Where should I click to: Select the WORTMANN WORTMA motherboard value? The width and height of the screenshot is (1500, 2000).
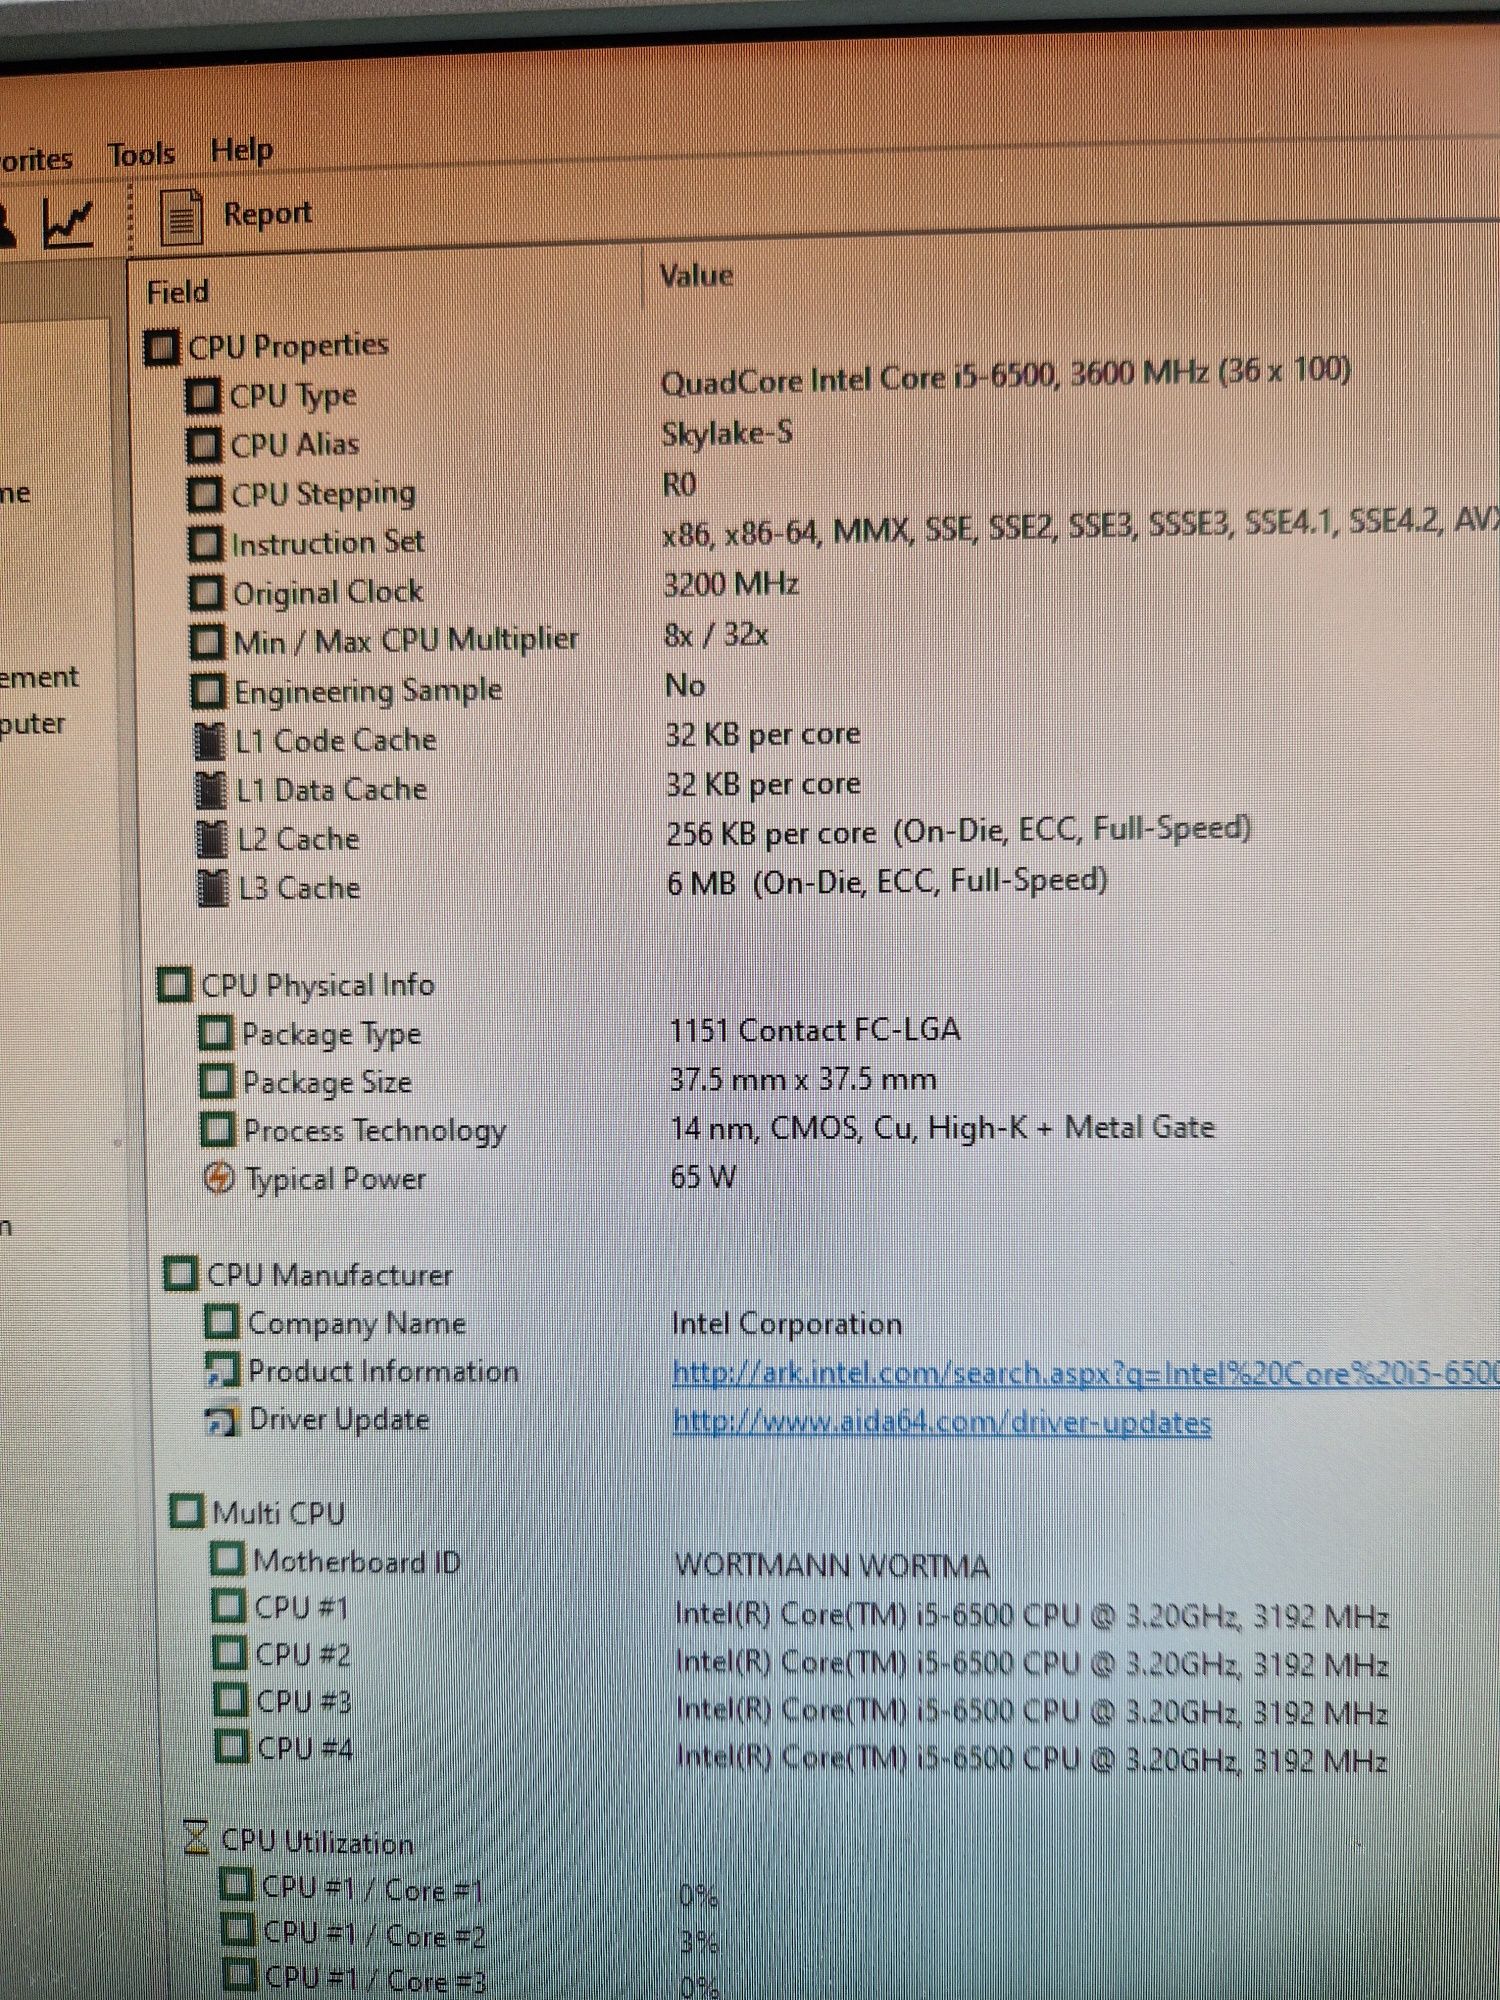coord(832,1565)
